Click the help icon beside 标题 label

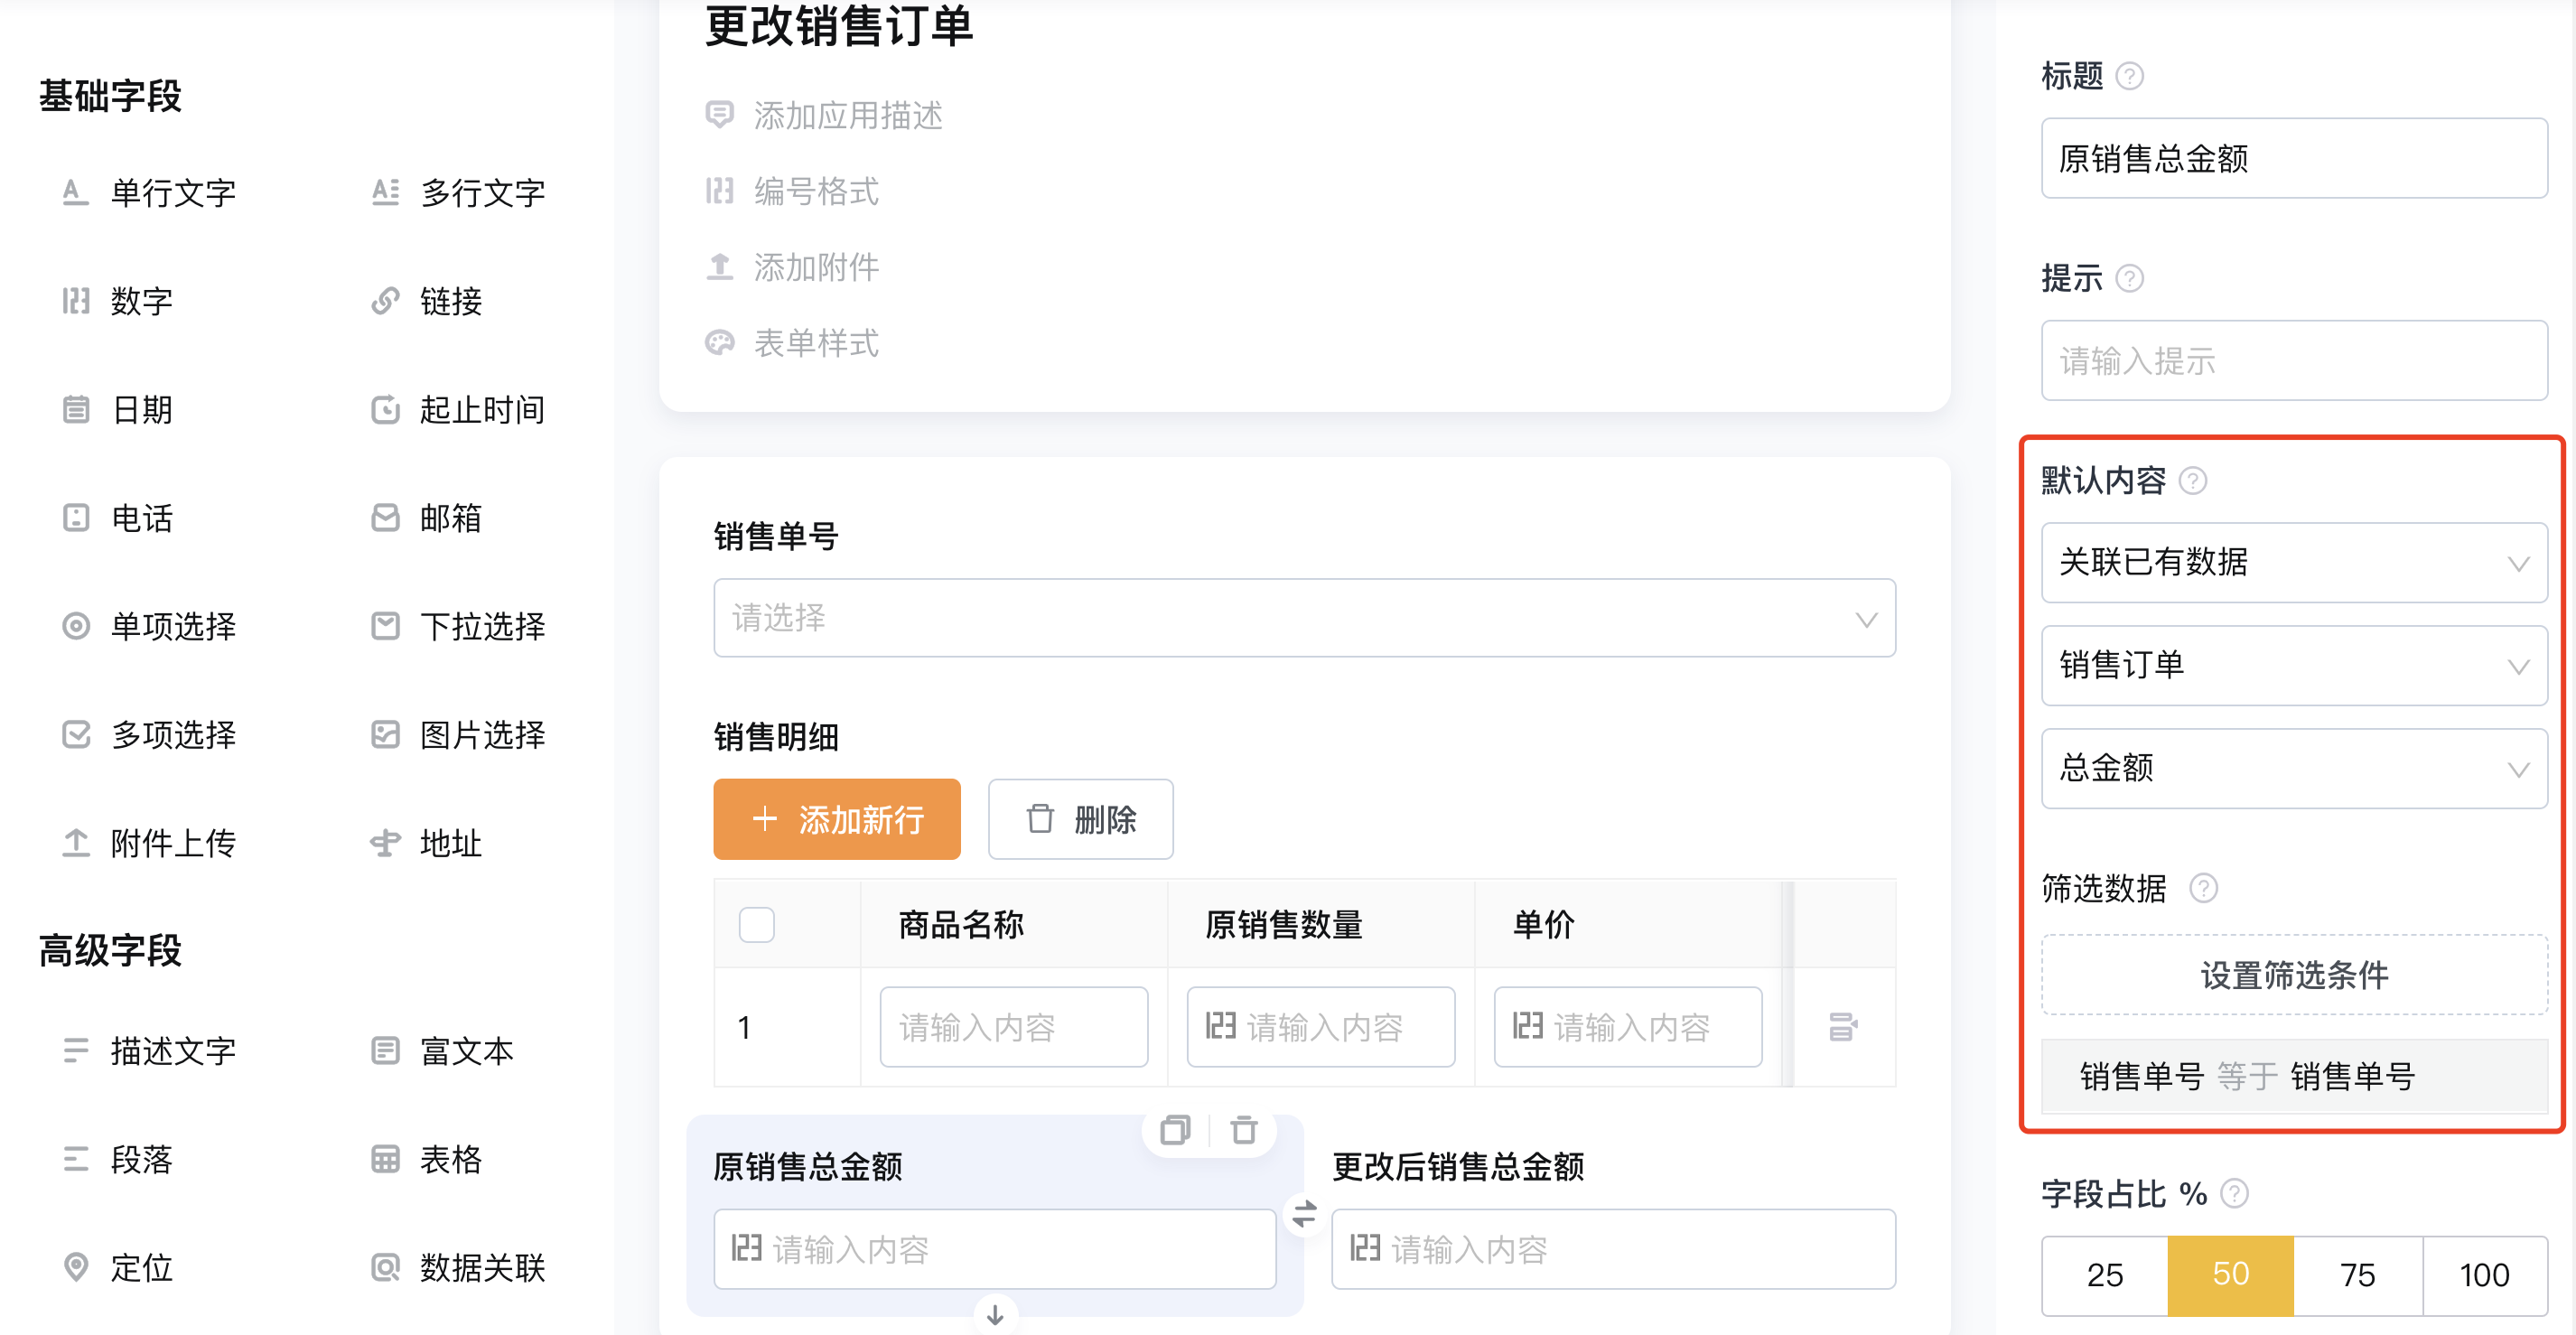click(x=2131, y=76)
